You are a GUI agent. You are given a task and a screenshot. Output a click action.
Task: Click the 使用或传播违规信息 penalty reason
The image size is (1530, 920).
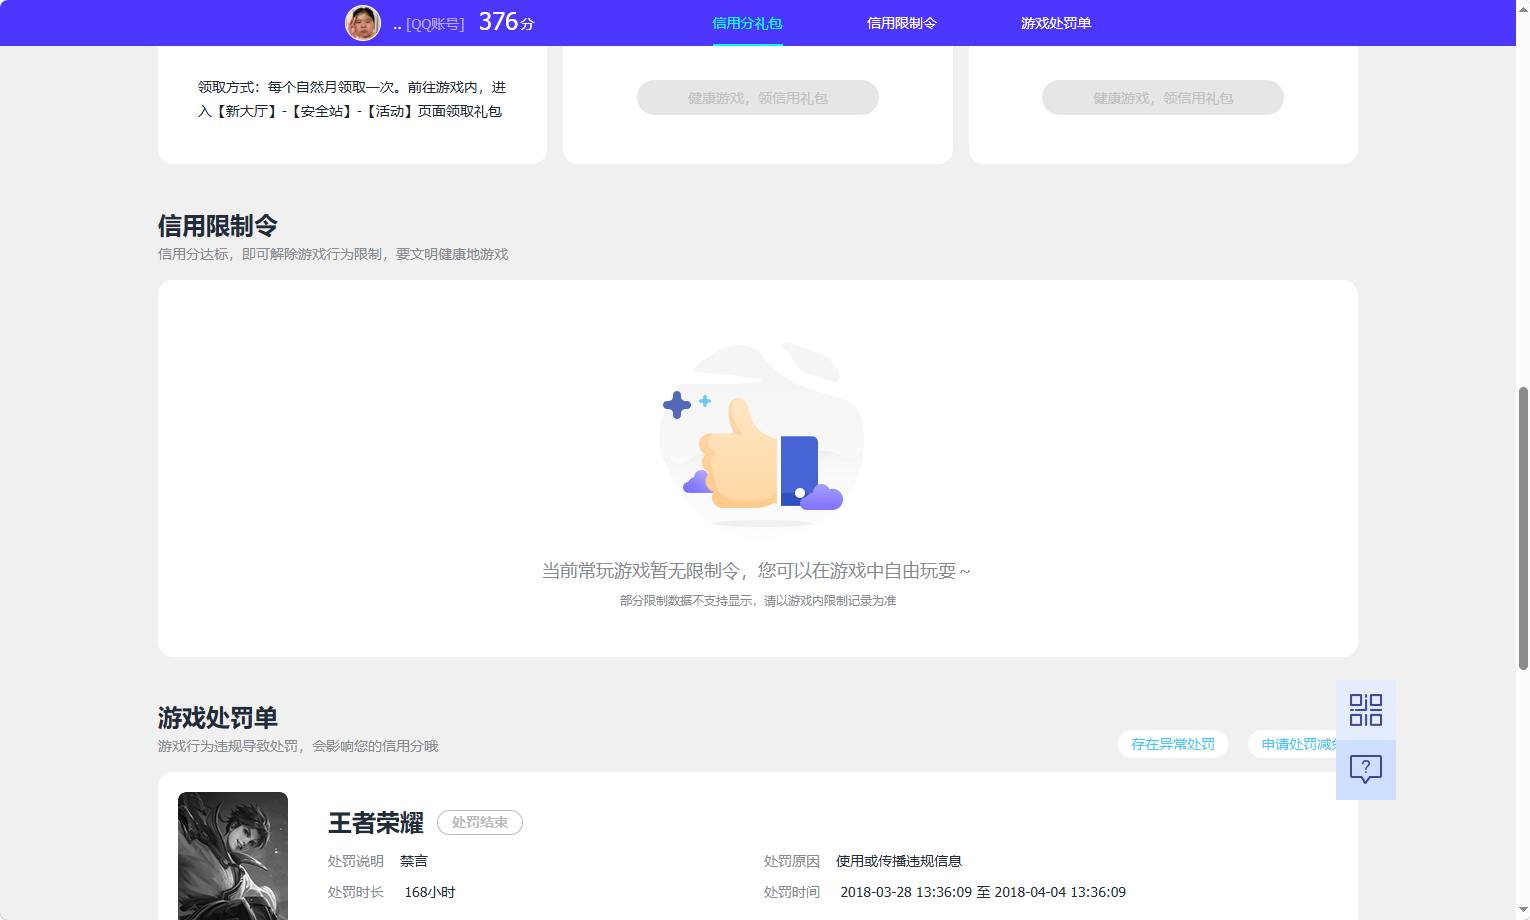pyautogui.click(x=899, y=861)
